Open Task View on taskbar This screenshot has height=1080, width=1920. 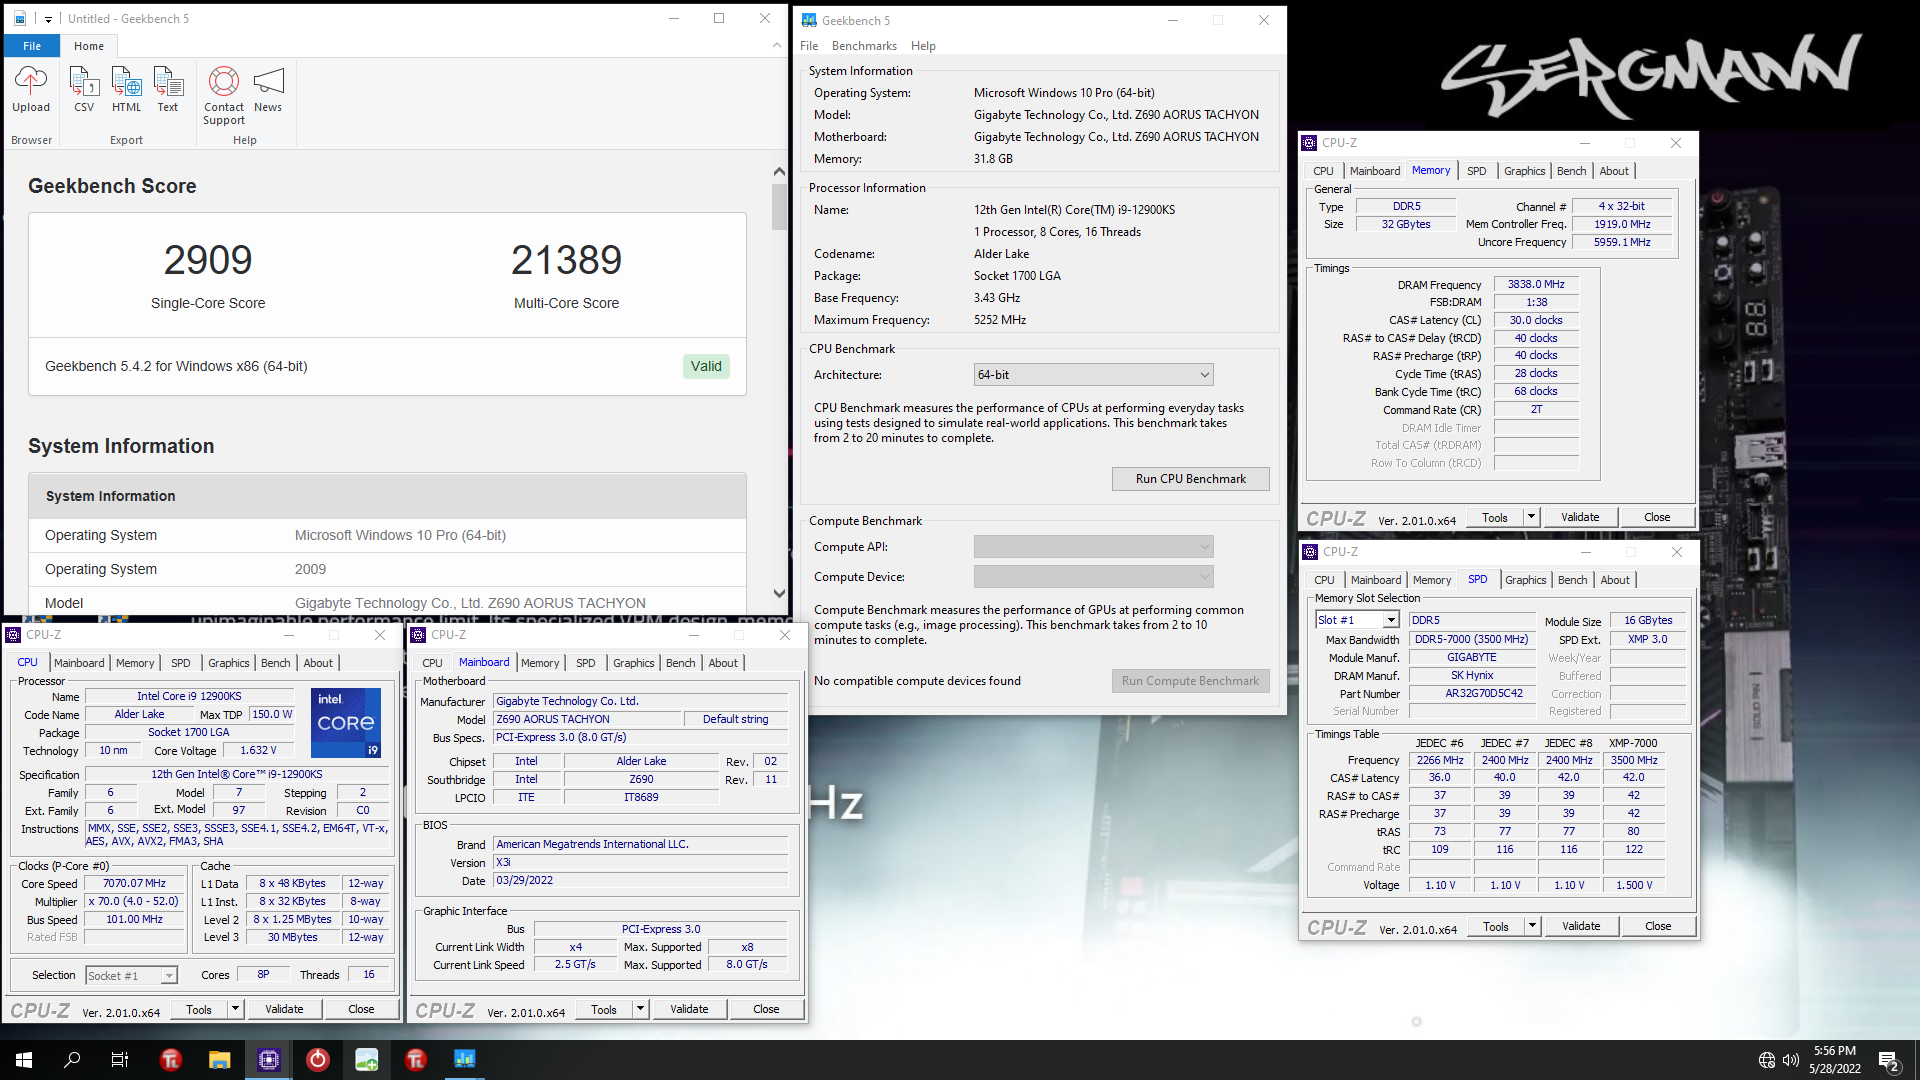(120, 1060)
